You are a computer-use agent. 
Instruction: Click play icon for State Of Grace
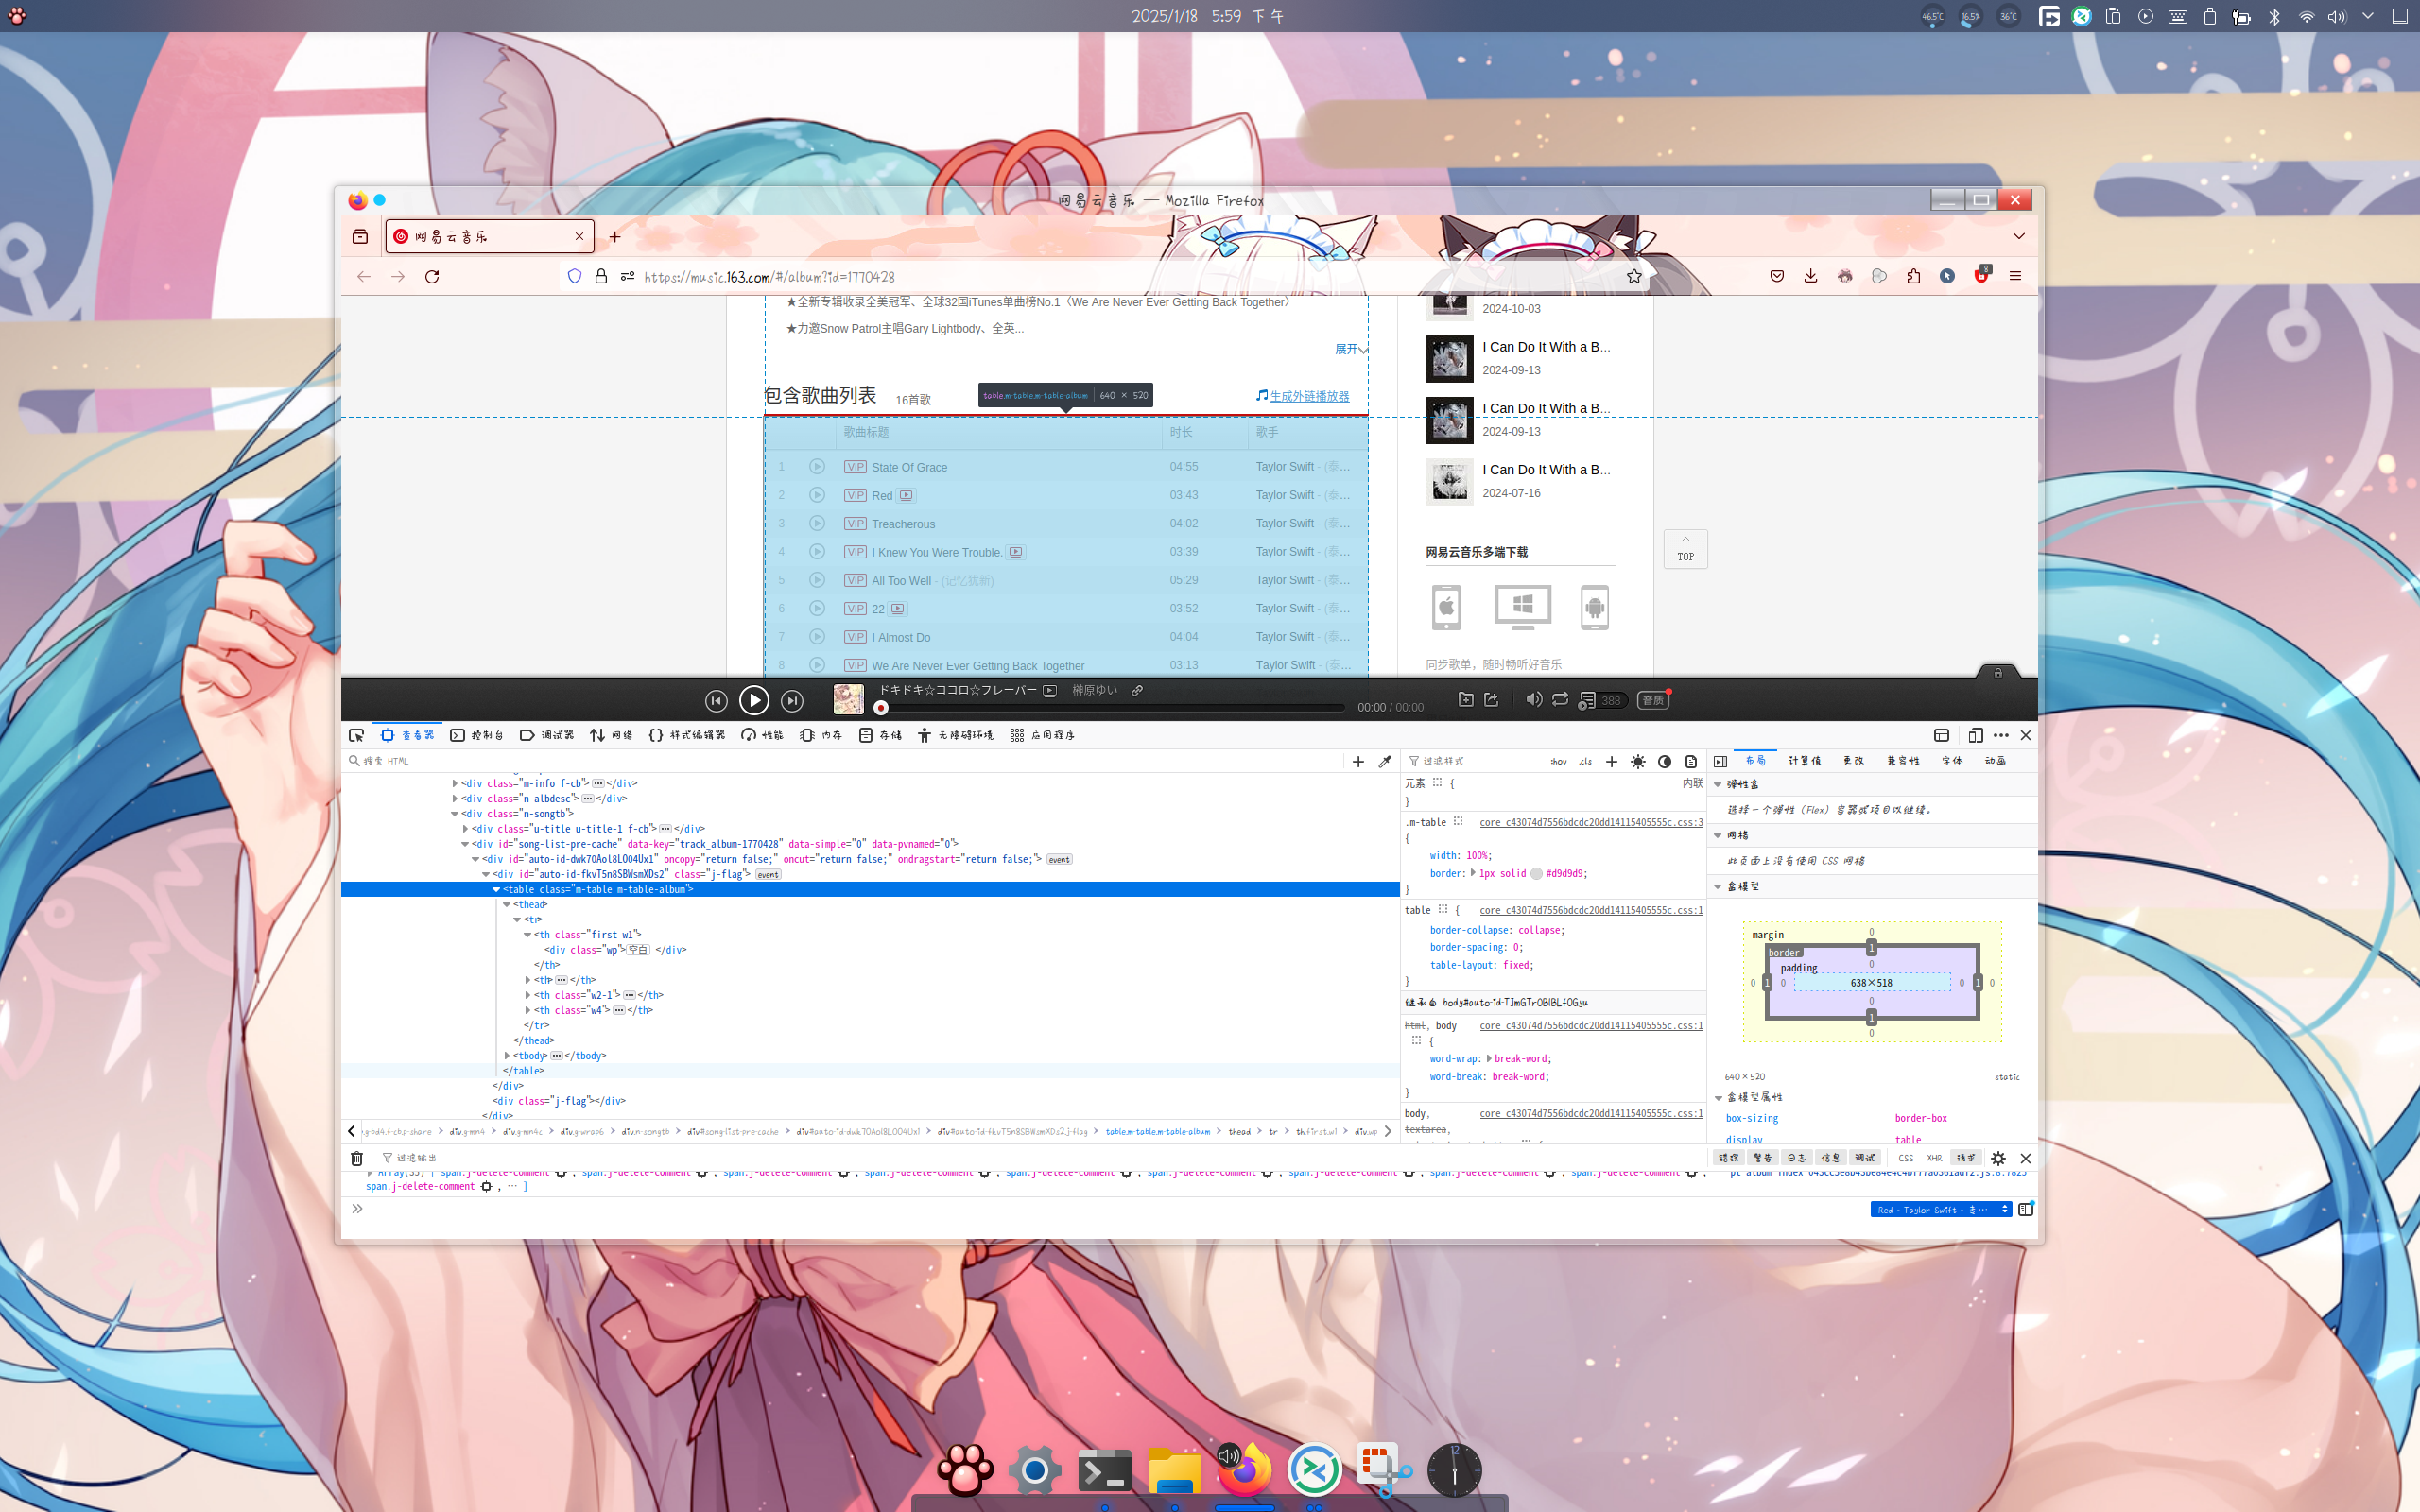point(817,467)
